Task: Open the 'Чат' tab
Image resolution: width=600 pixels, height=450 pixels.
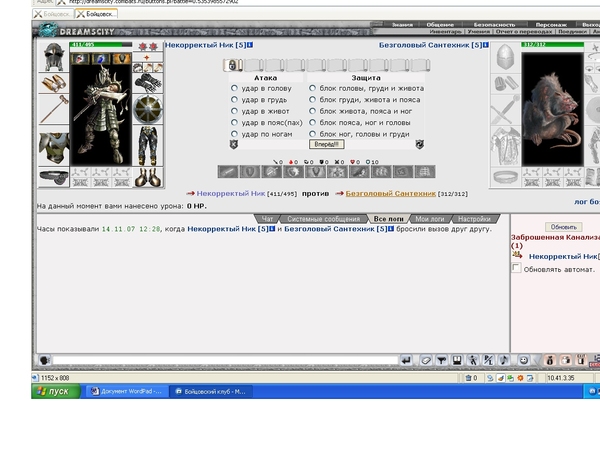Action: [267, 219]
